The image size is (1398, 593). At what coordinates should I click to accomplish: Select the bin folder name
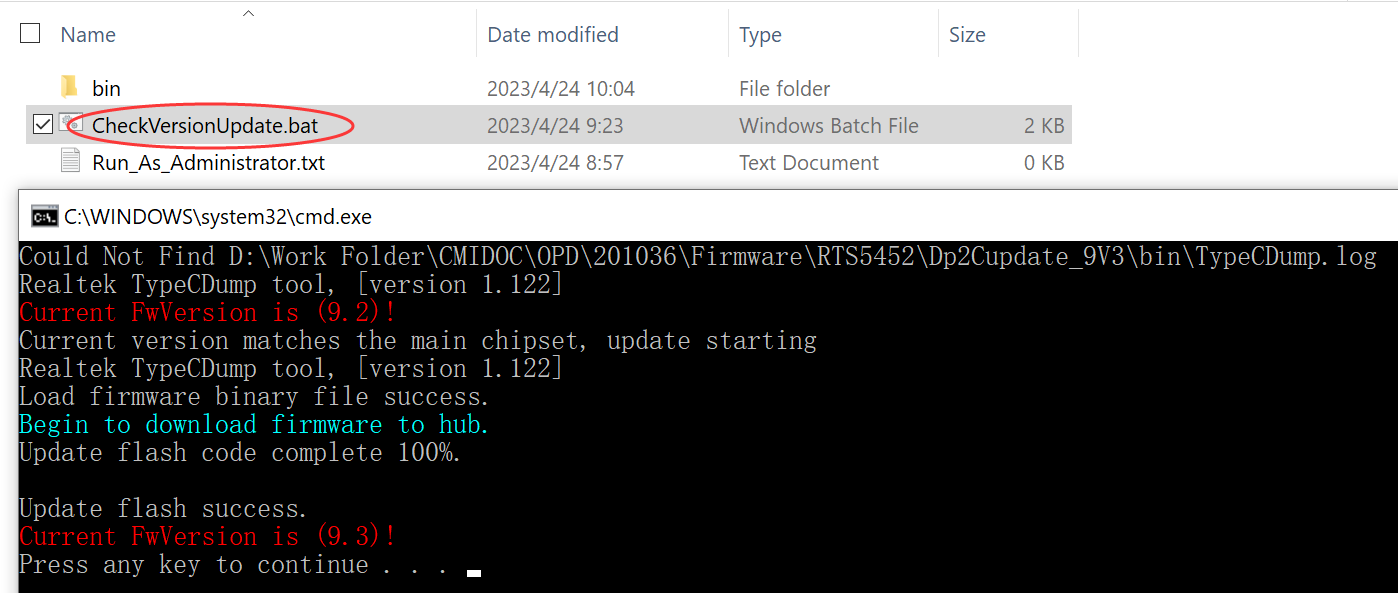106,89
